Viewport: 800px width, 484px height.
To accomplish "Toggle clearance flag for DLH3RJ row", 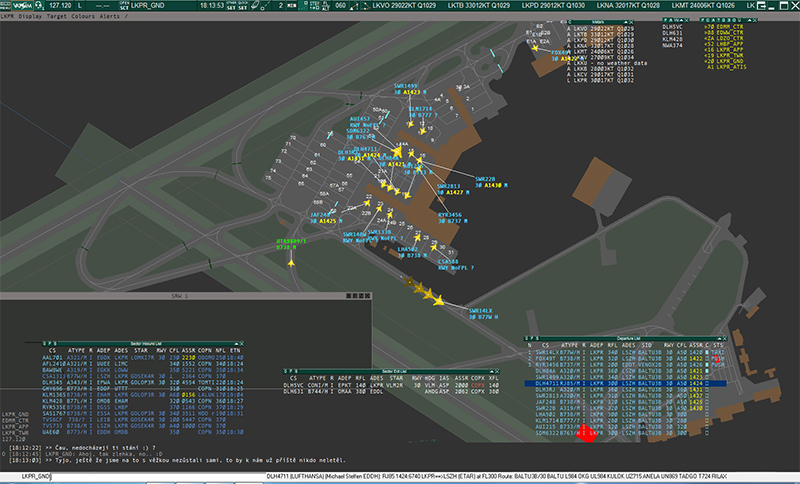I will (707, 389).
